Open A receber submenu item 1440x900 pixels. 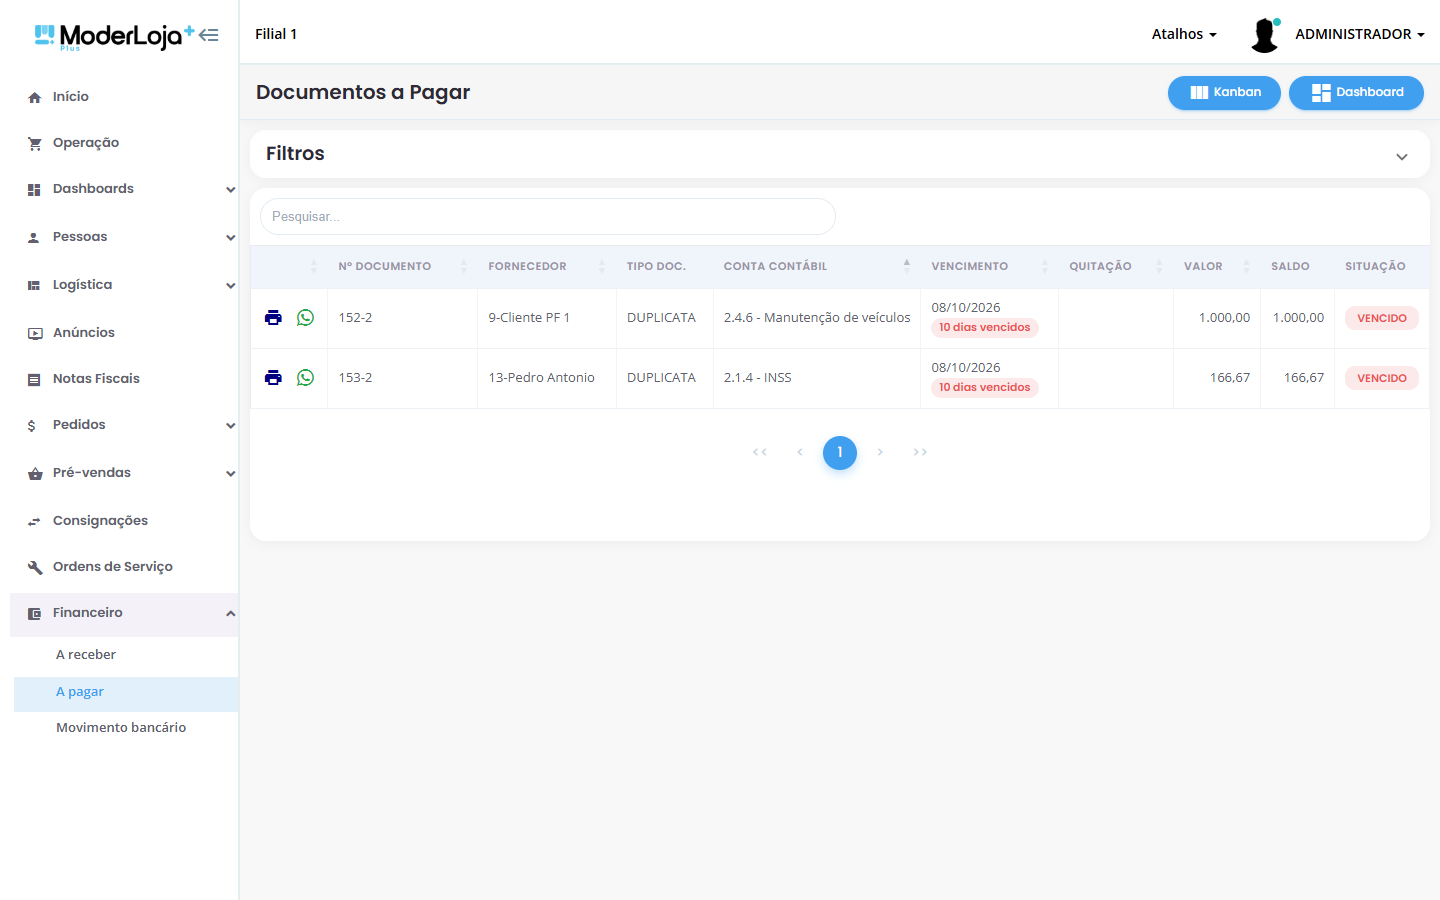(126, 655)
